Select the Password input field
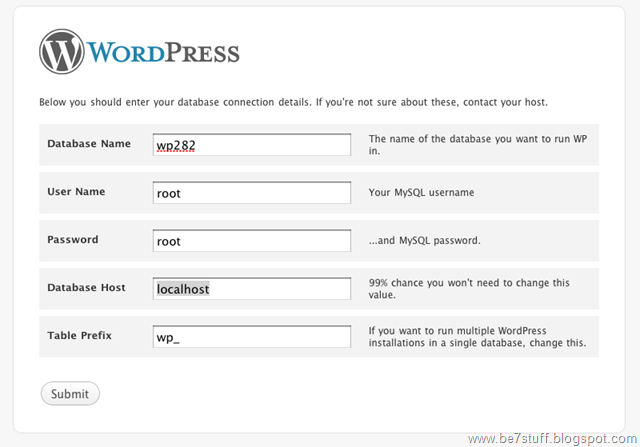 click(x=252, y=240)
